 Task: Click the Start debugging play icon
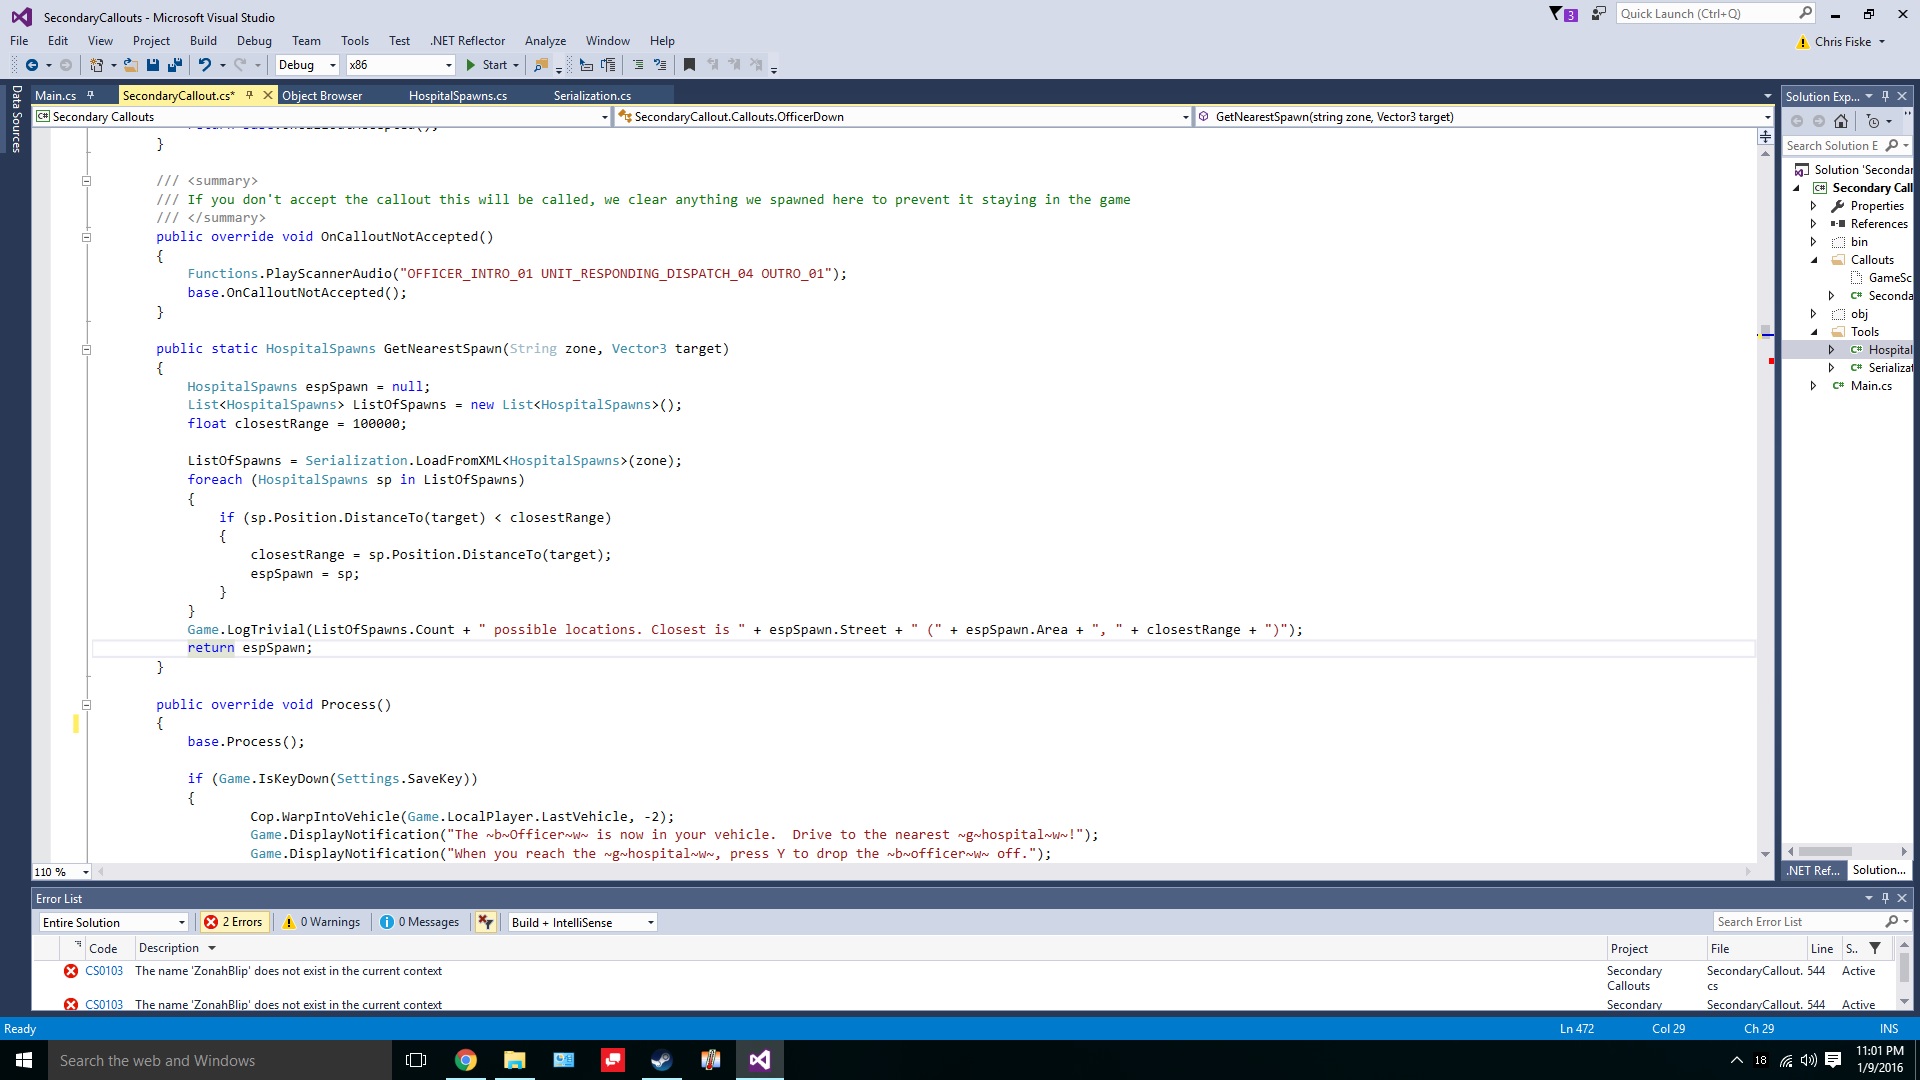471,65
